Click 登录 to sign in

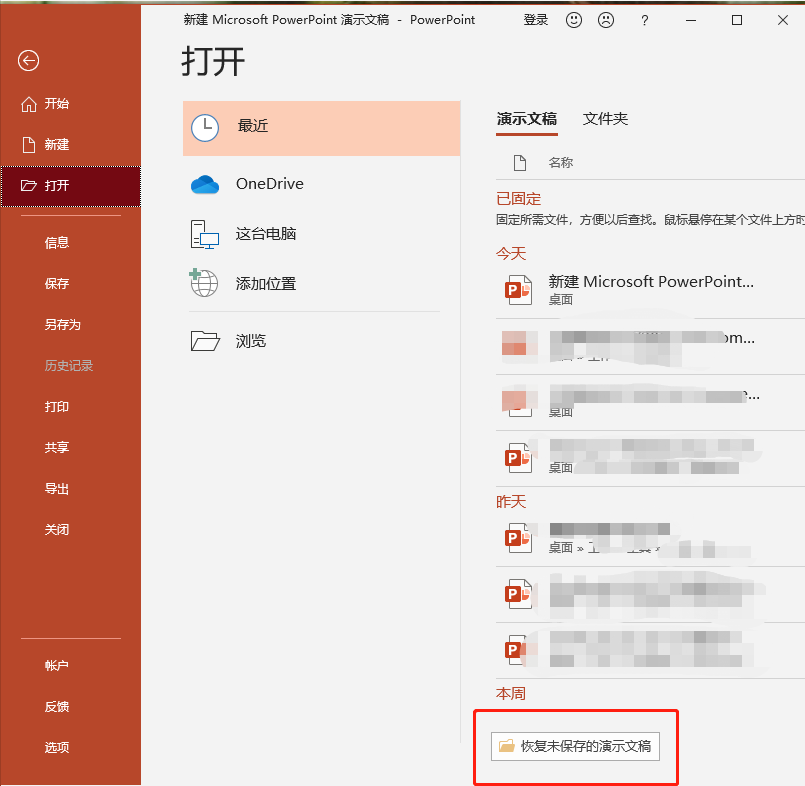click(x=536, y=20)
